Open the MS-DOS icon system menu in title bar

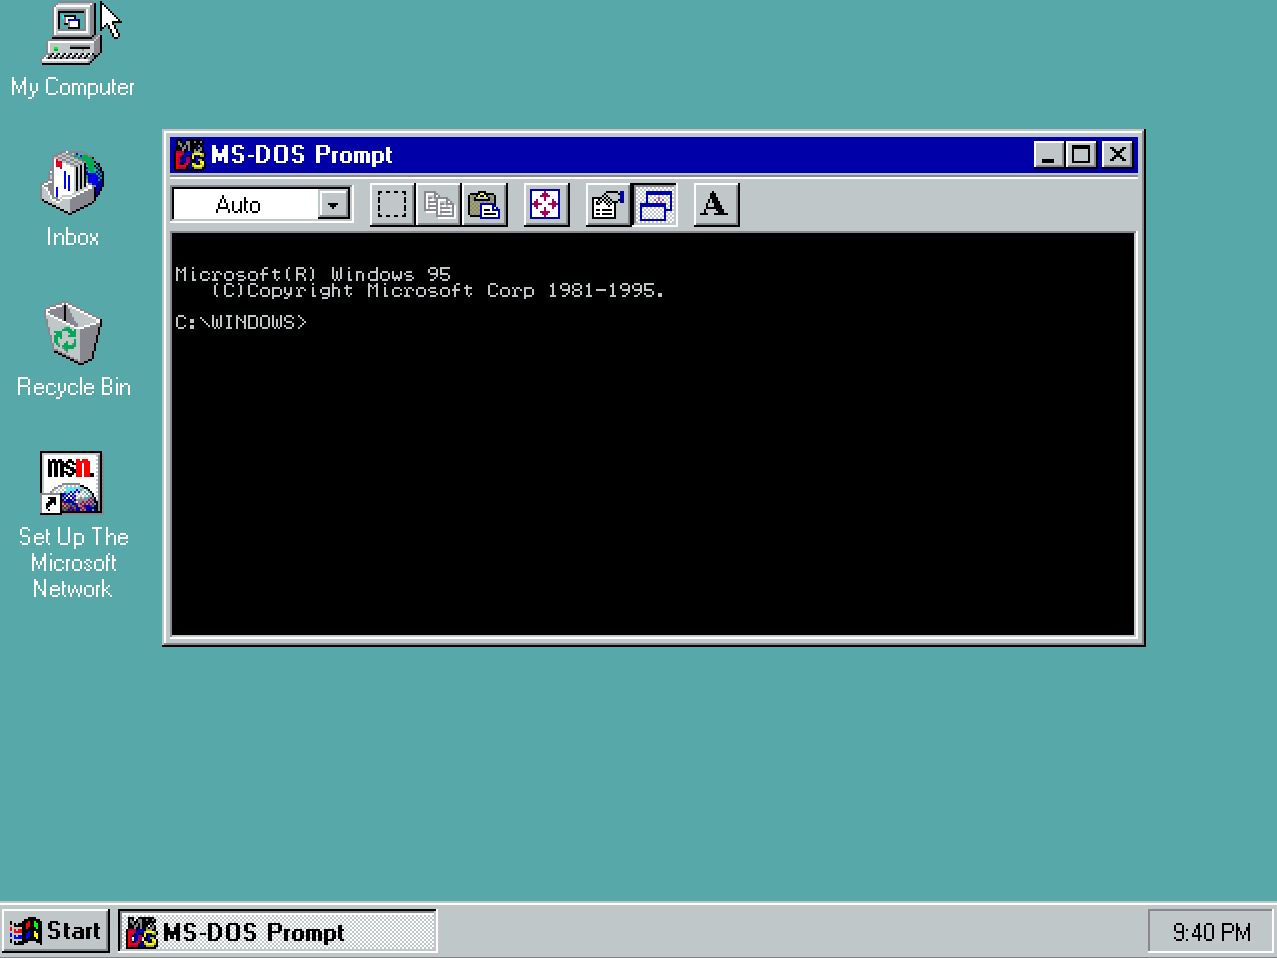pos(189,155)
